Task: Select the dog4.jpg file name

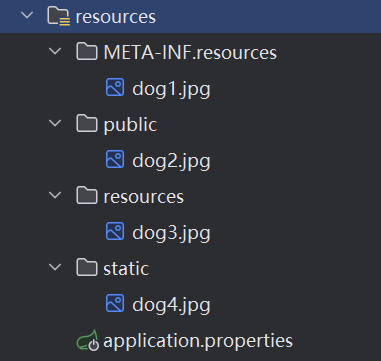Action: point(171,305)
